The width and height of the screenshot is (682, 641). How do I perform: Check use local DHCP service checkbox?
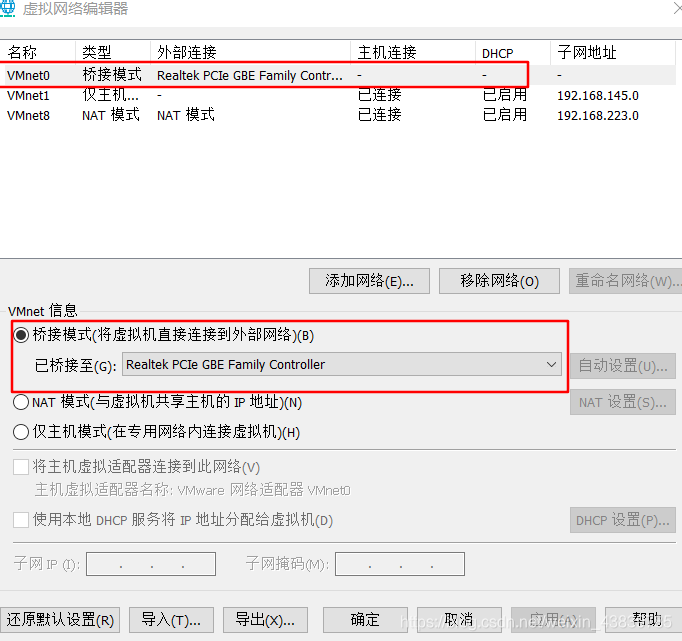(21, 520)
